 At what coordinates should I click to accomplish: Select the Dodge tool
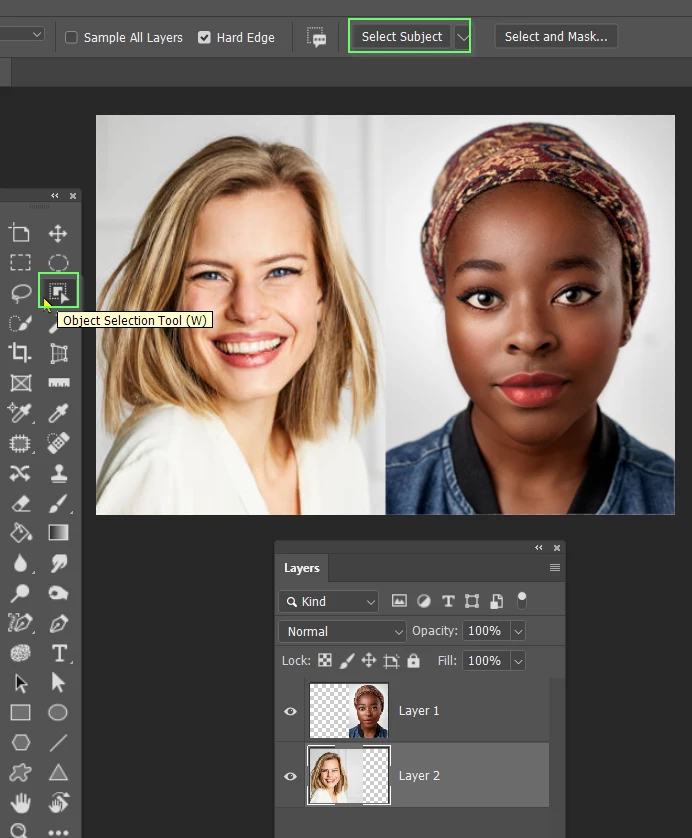tap(20, 593)
